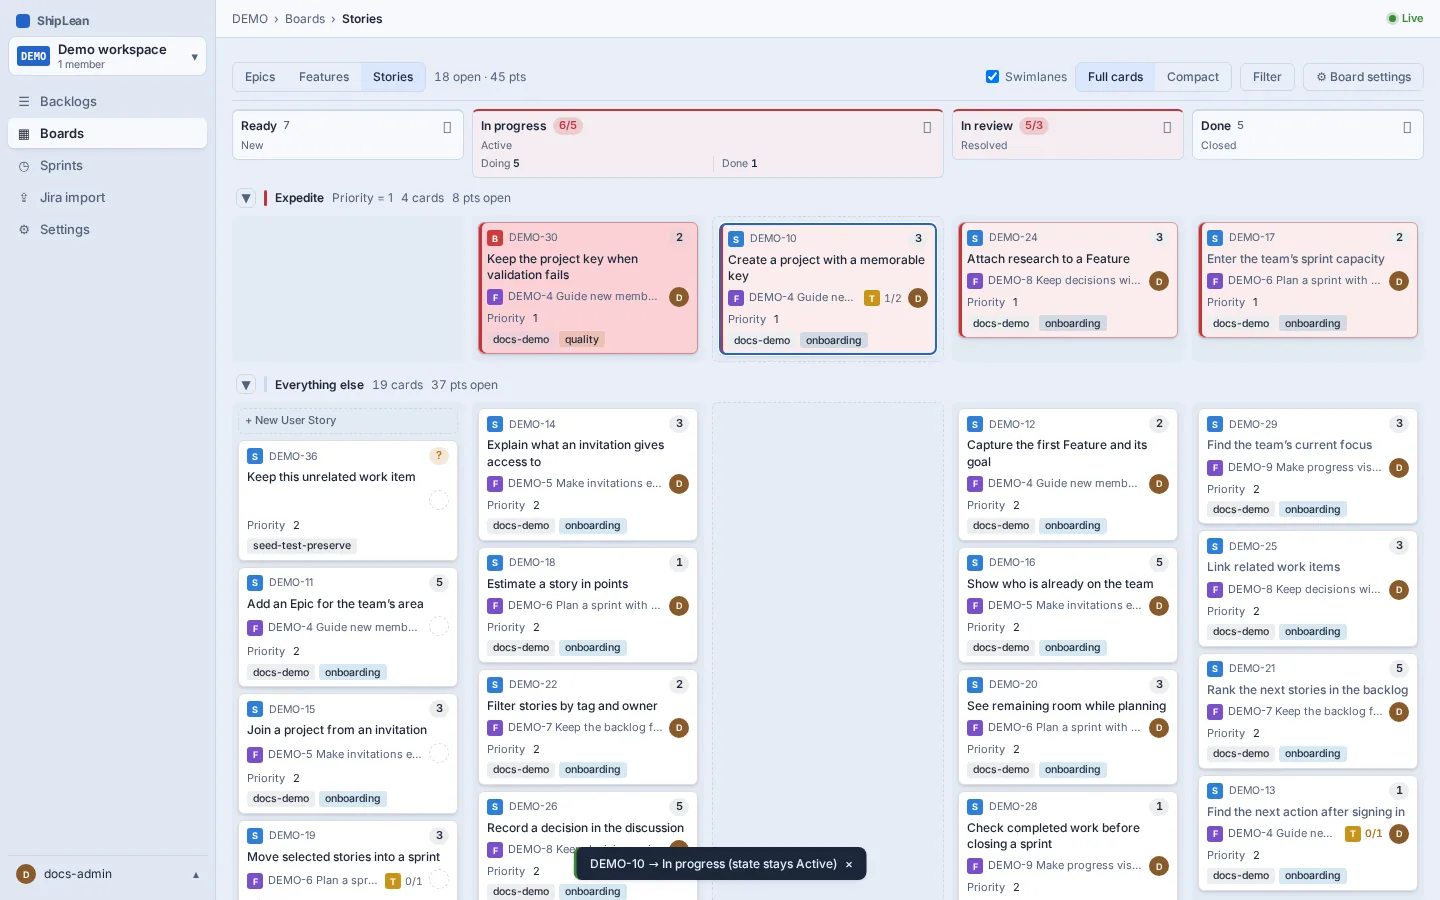Collapse the Expedite swimlane

point(246,198)
